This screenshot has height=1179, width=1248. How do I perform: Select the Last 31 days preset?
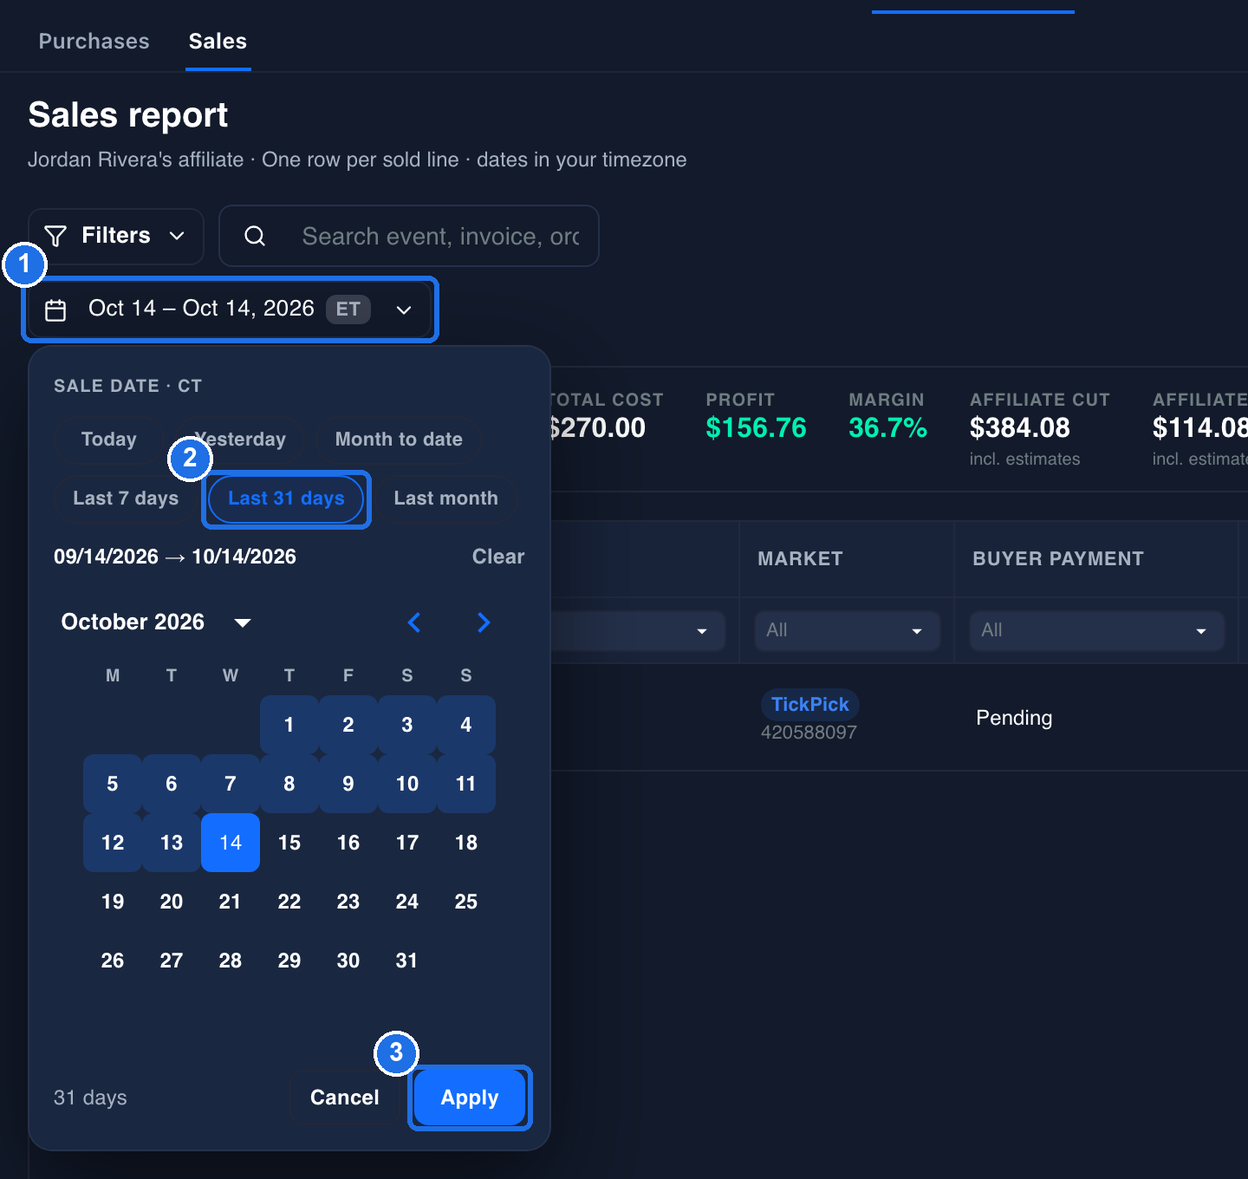[286, 498]
